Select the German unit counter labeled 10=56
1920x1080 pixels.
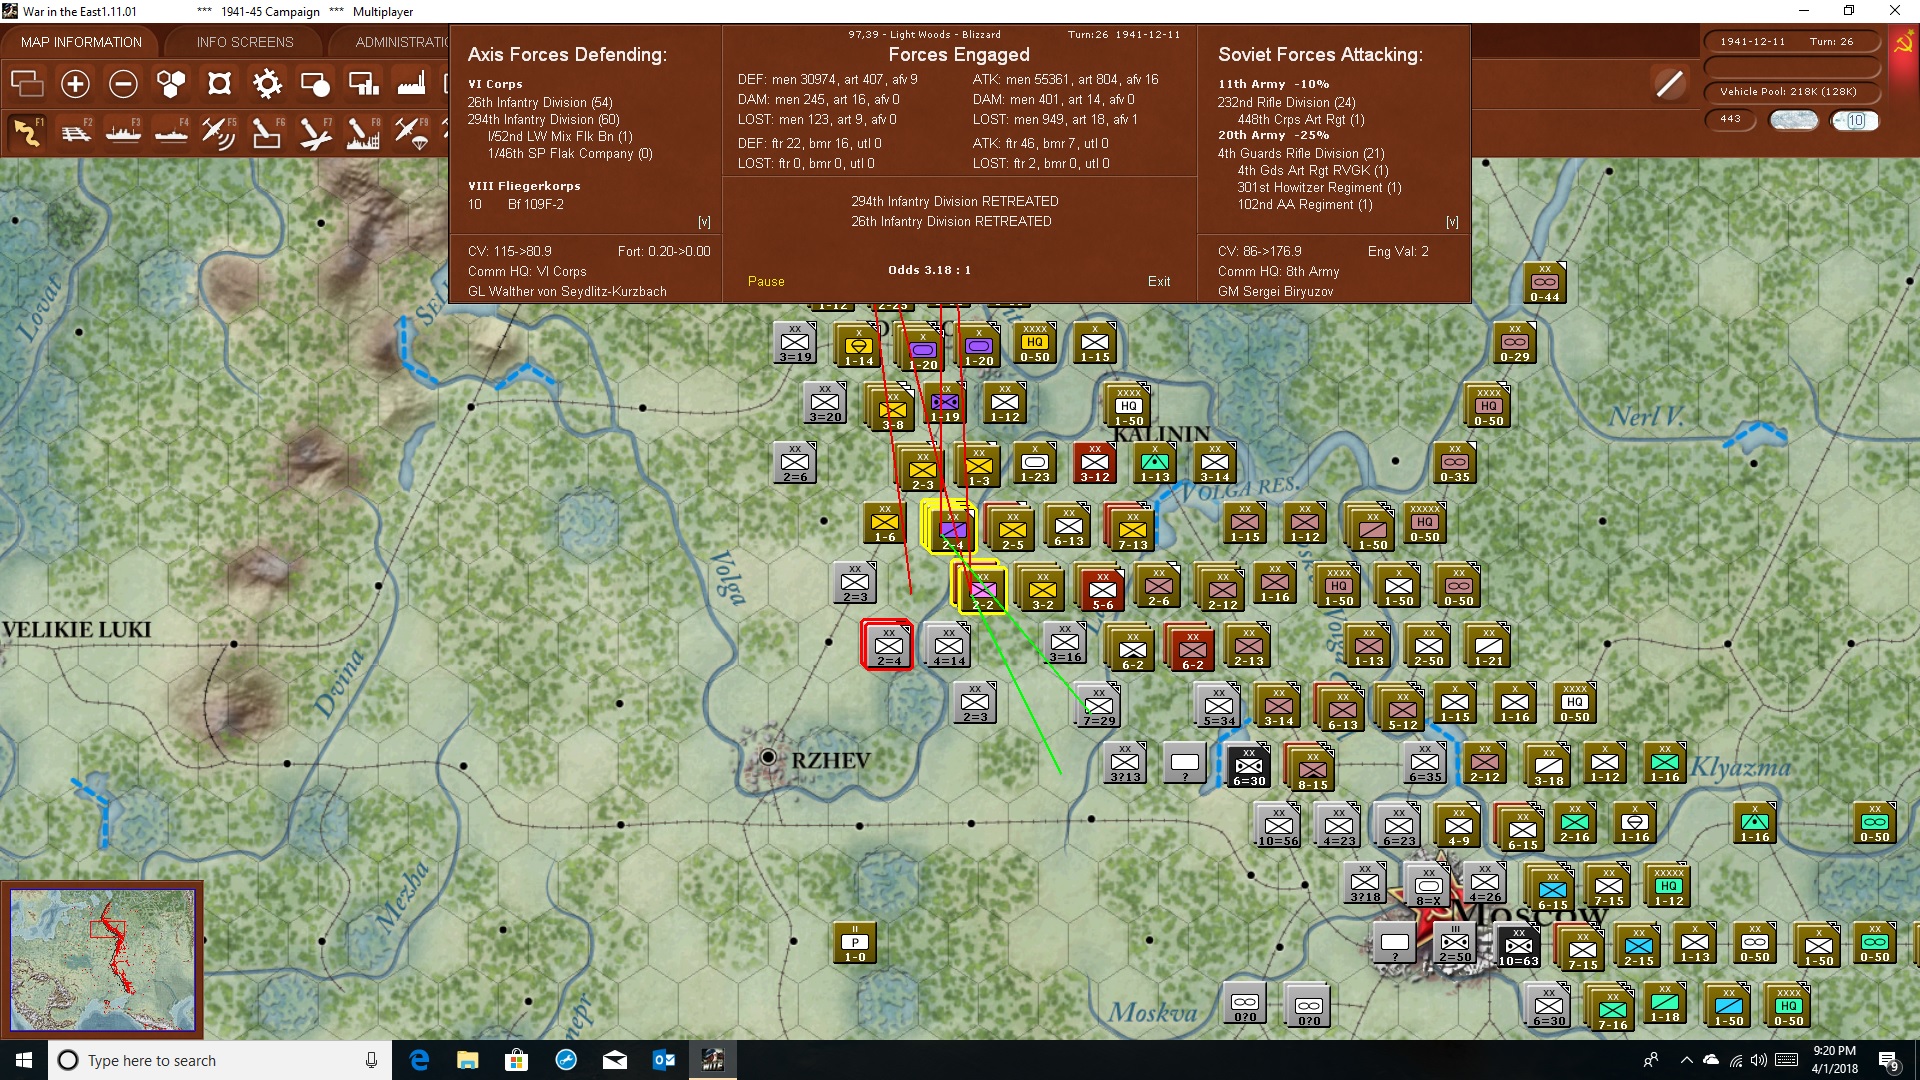click(x=1278, y=825)
